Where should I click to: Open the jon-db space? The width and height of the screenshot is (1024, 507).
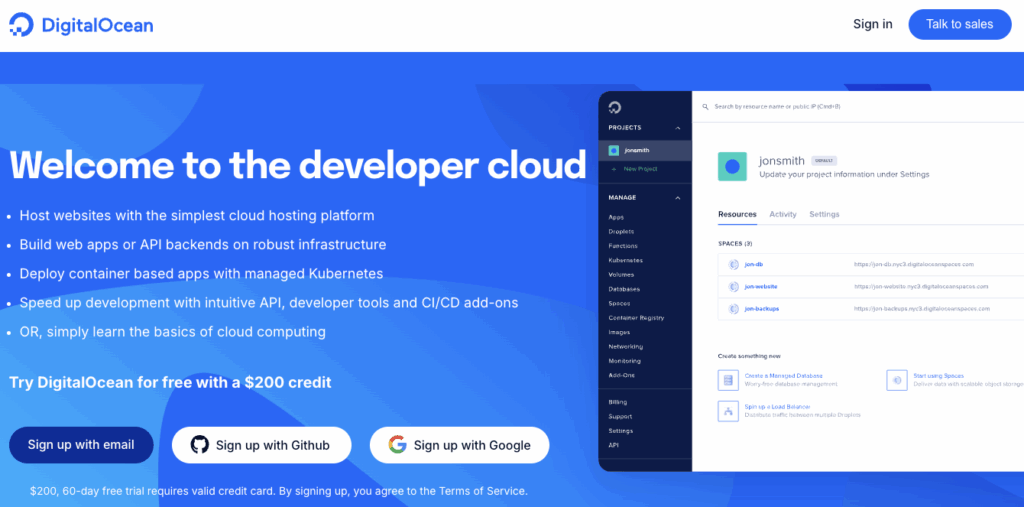click(x=754, y=265)
